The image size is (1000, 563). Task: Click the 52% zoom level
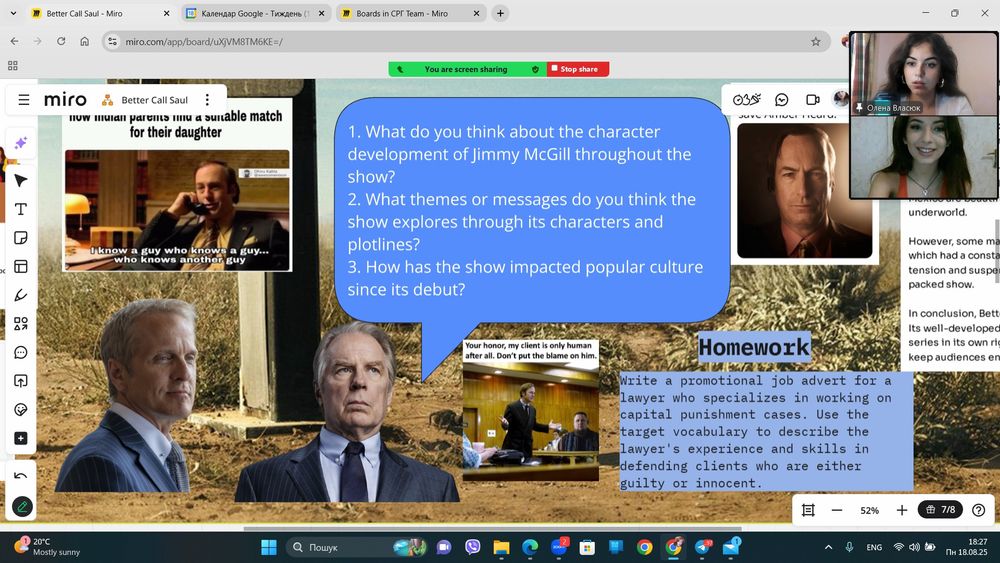(869, 511)
